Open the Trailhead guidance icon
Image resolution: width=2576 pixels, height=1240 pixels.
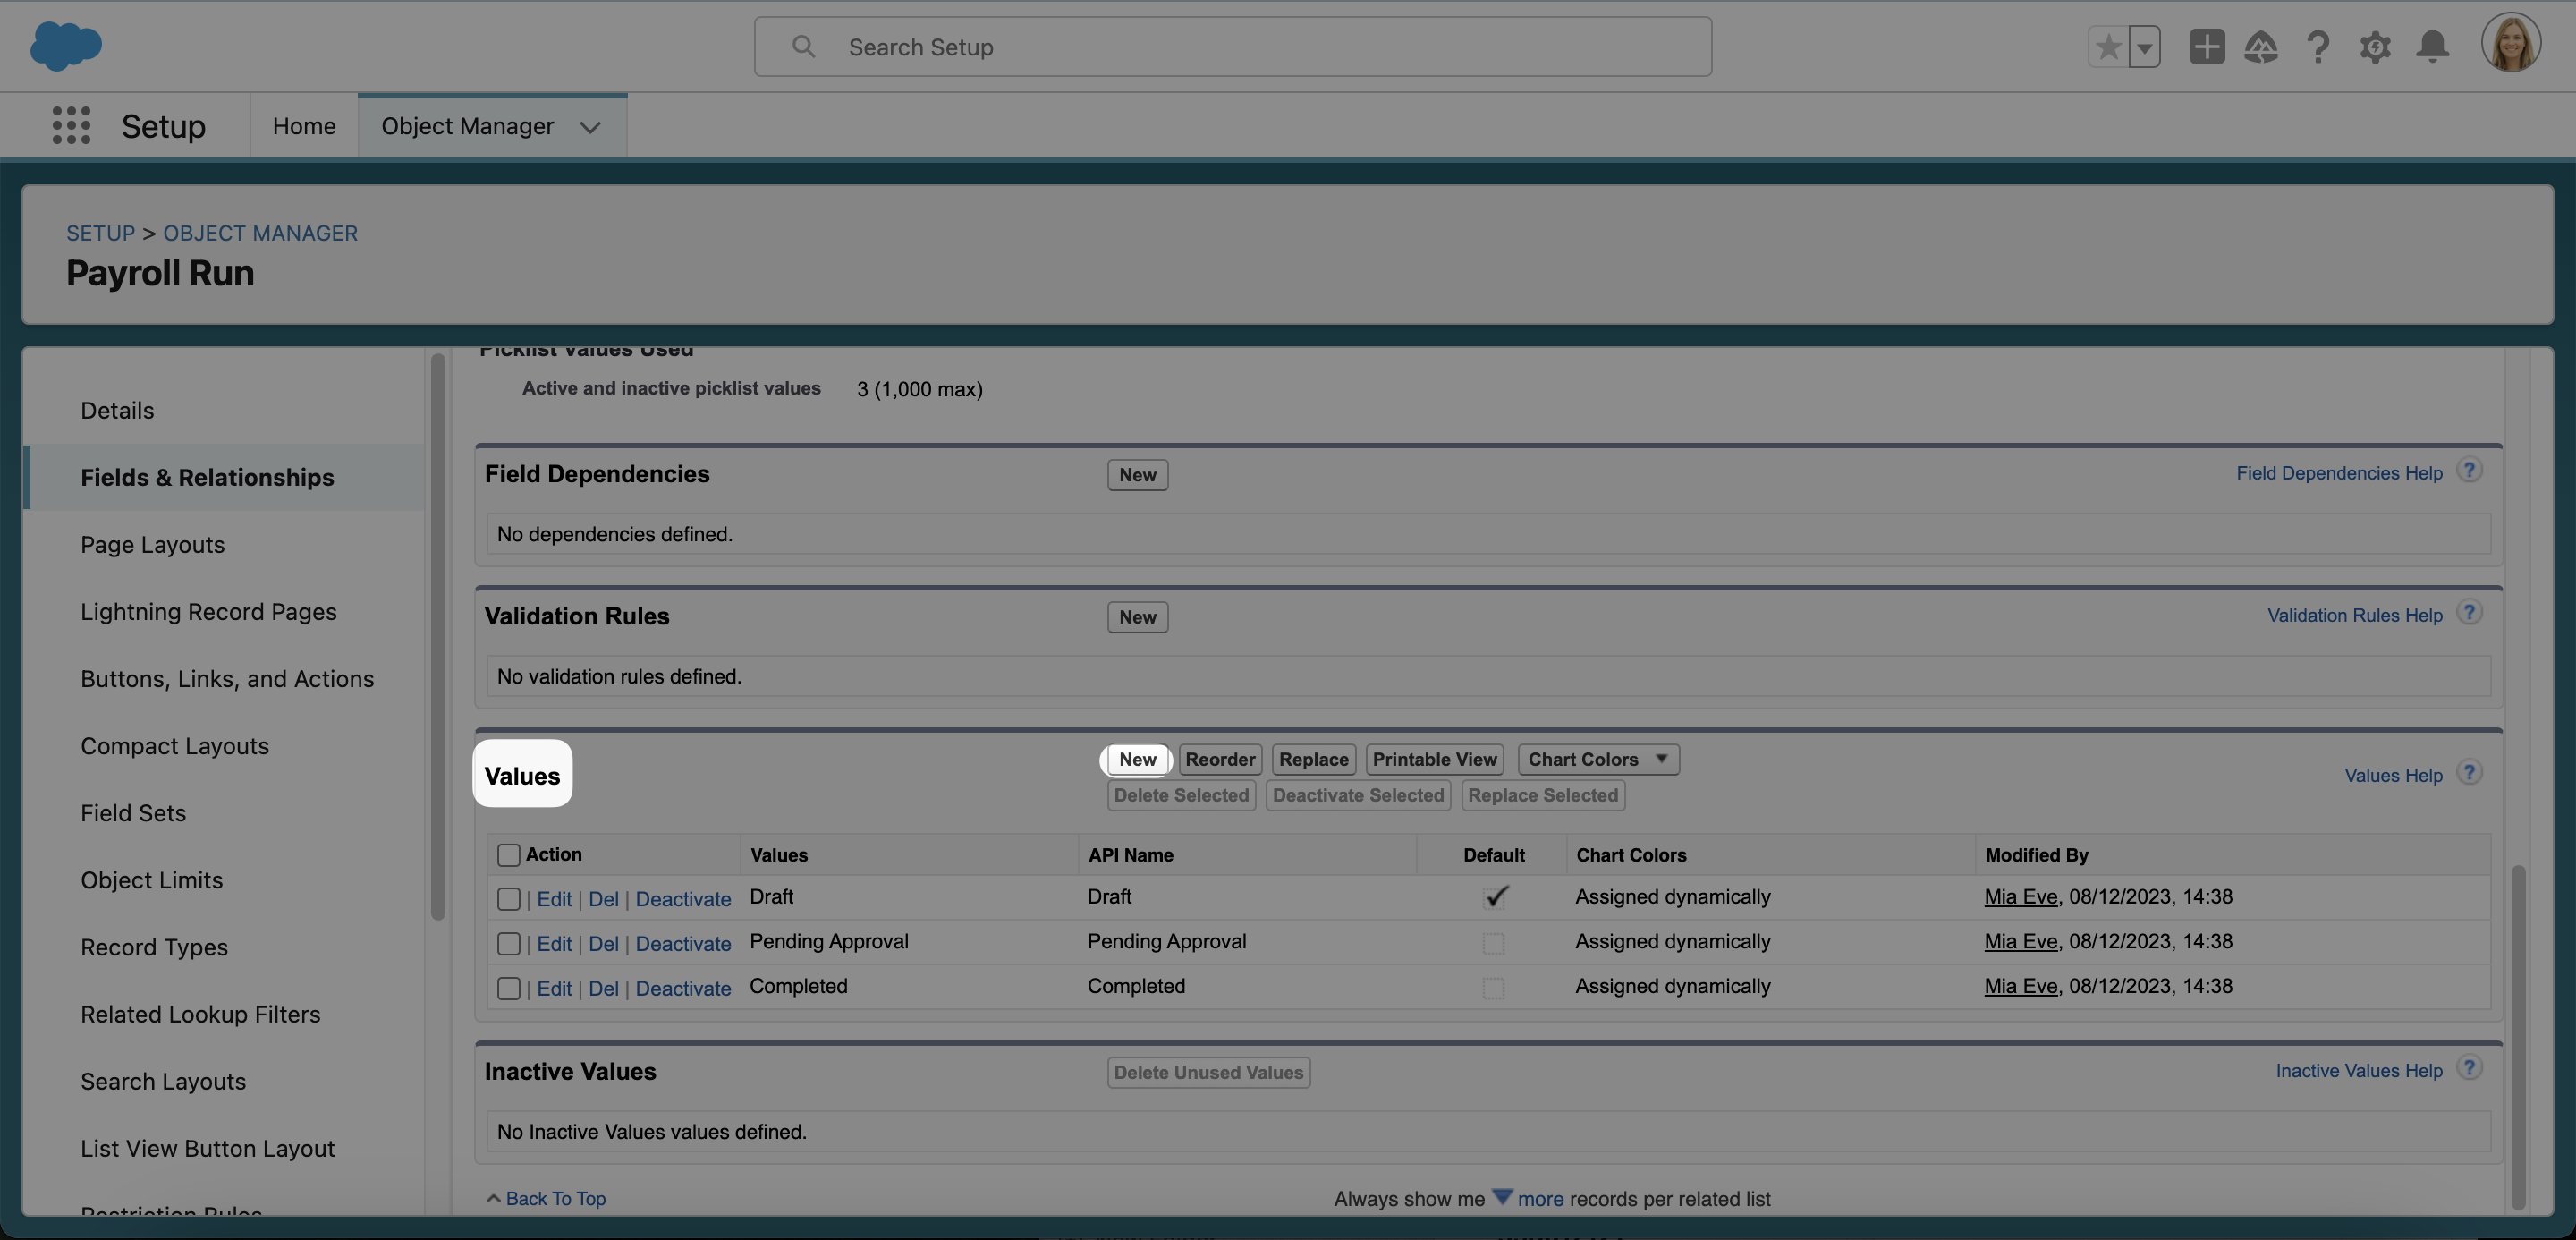tap(2261, 47)
